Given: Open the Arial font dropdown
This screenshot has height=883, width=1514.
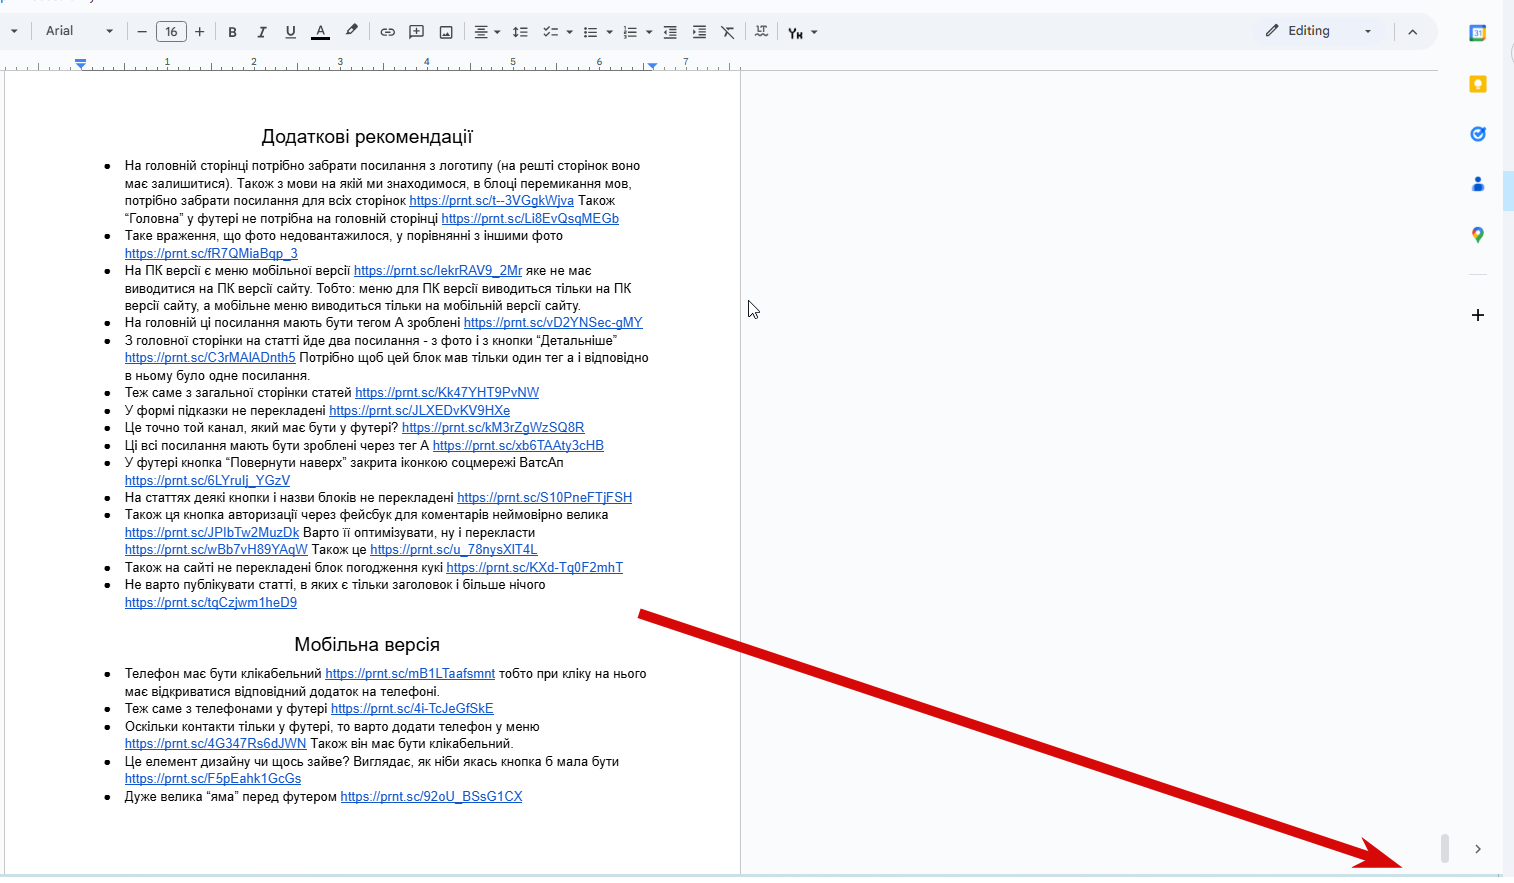Looking at the screenshot, I should 79,31.
